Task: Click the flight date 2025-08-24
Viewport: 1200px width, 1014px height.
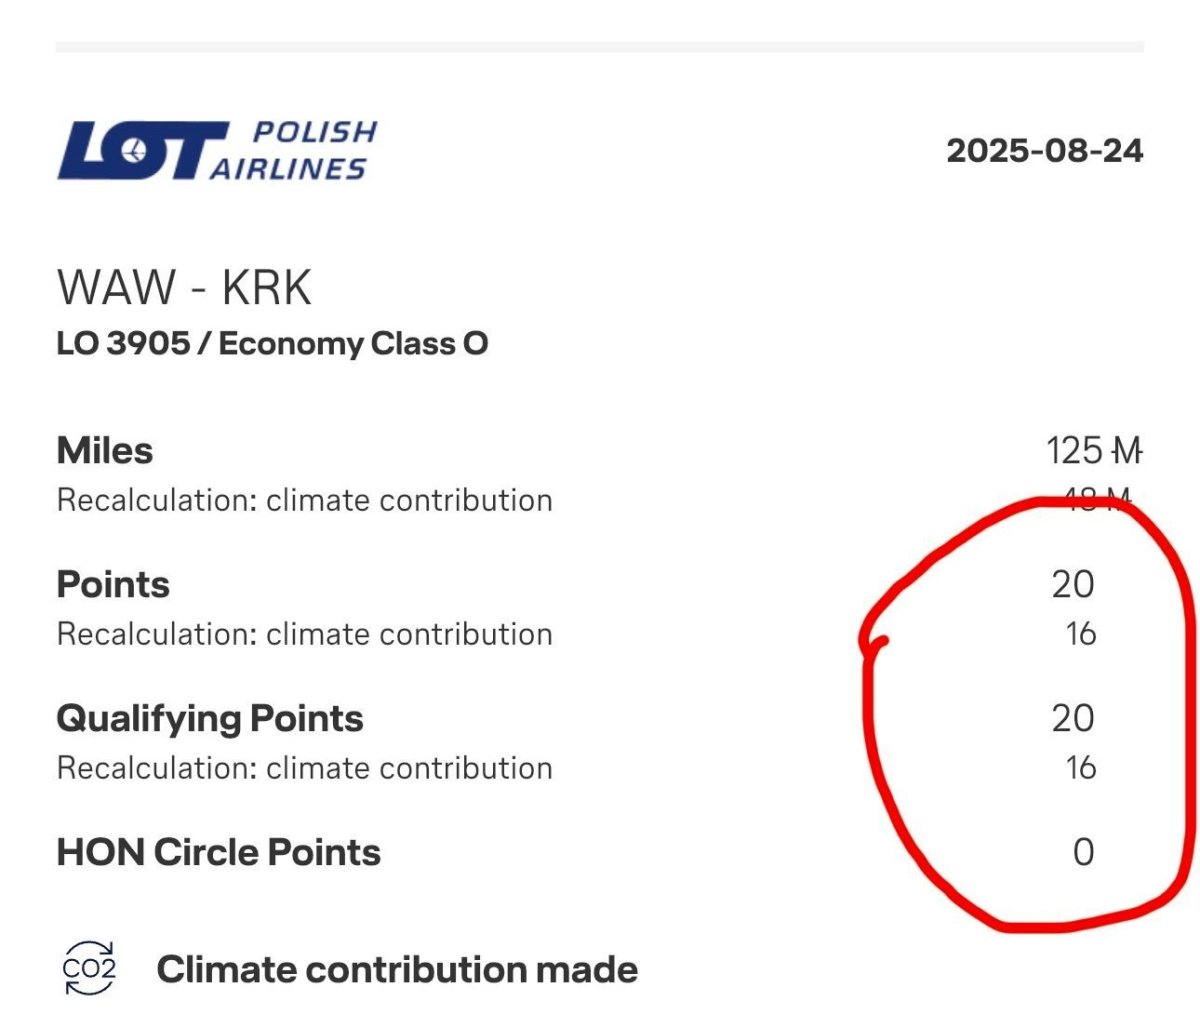Action: (x=1044, y=151)
